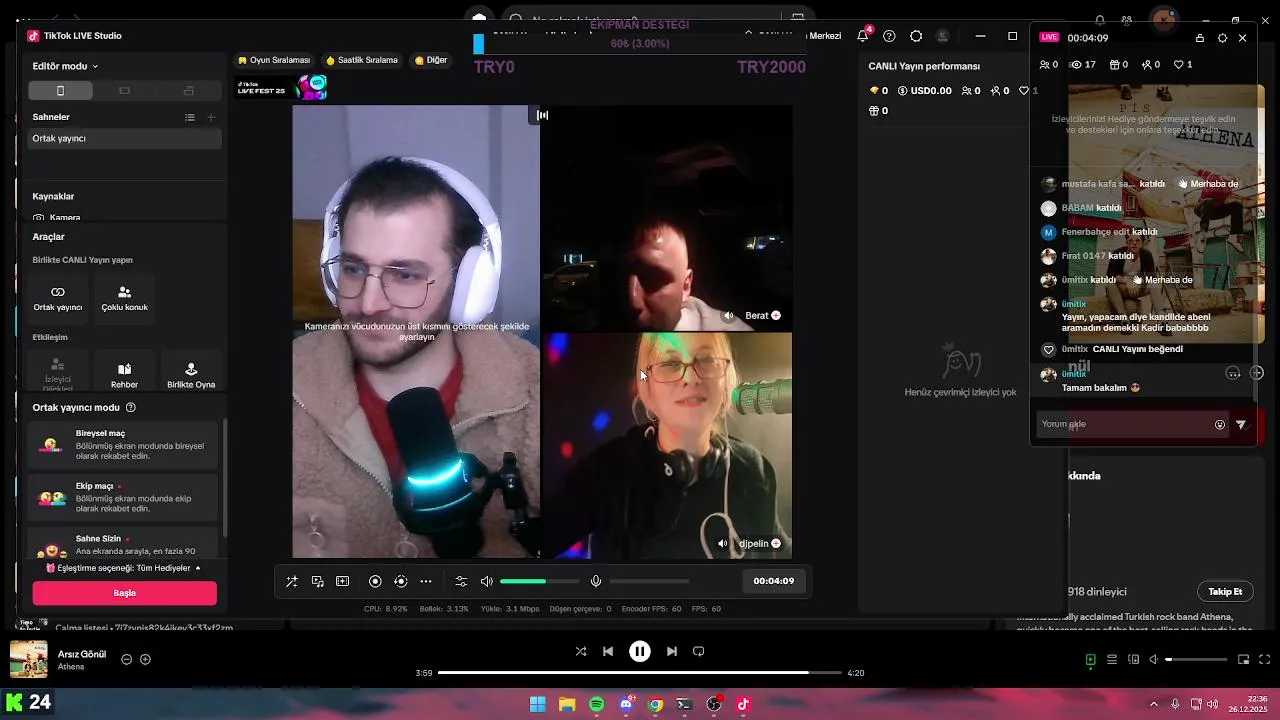Adjust the microphone level slider
The image size is (1280, 720).
649,581
